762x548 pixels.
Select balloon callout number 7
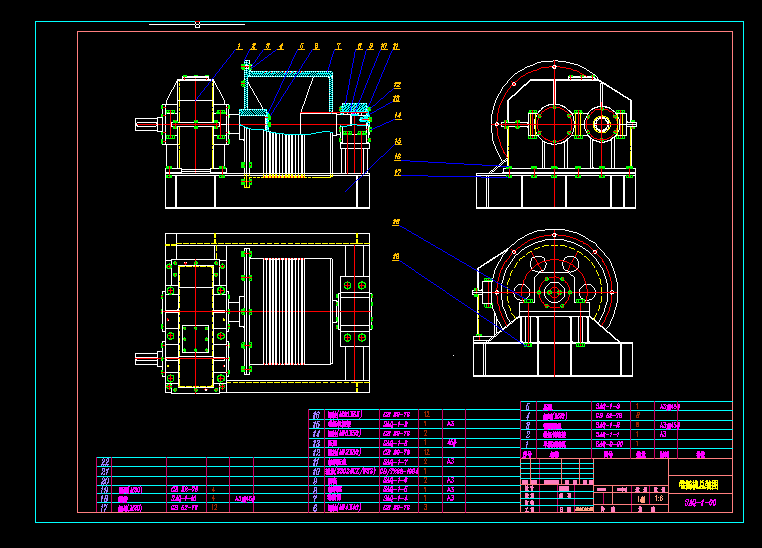339,47
